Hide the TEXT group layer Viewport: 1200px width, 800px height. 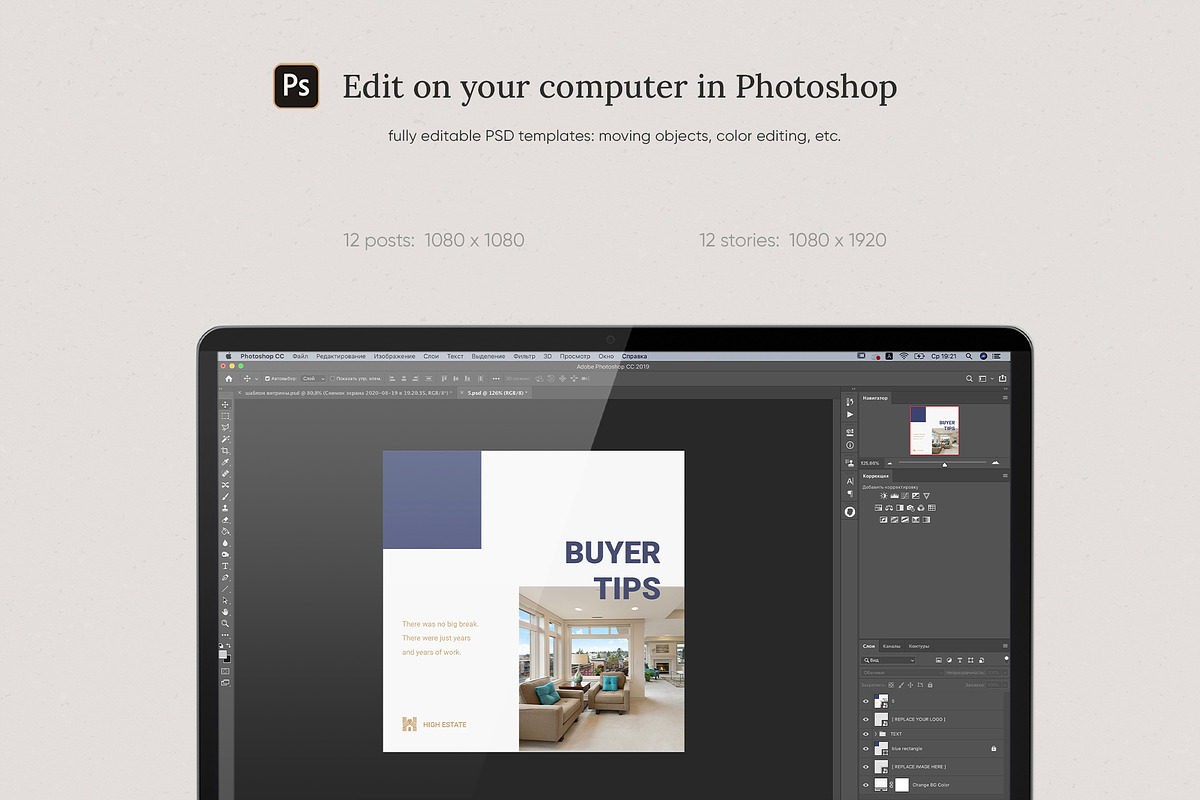pyautogui.click(x=866, y=734)
